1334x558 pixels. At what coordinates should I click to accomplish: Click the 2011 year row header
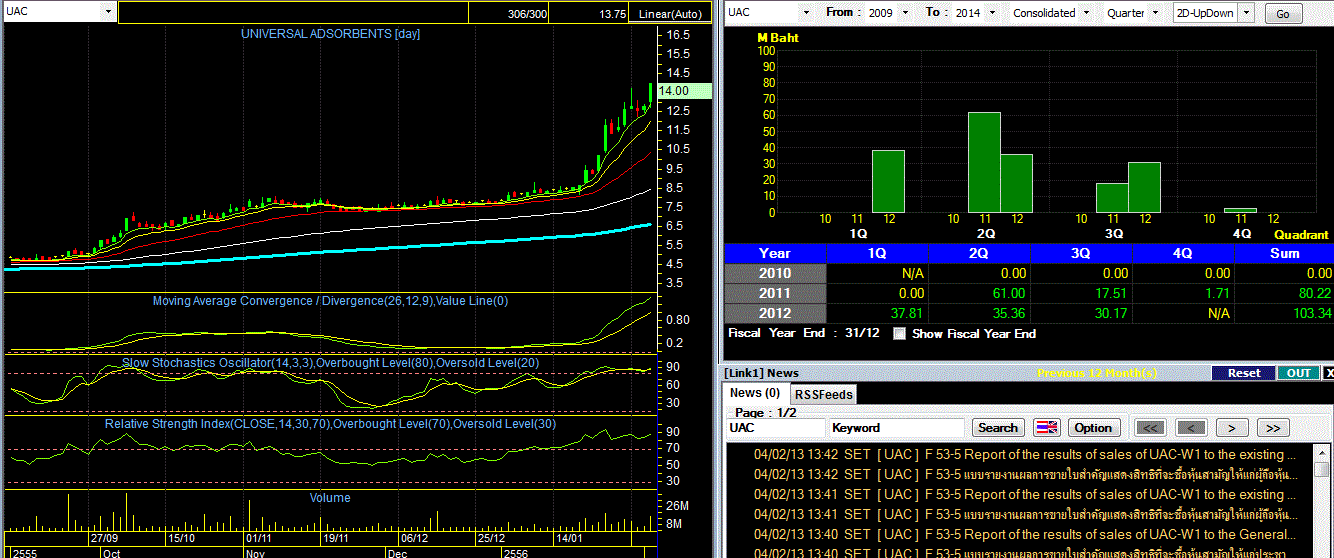click(x=775, y=293)
